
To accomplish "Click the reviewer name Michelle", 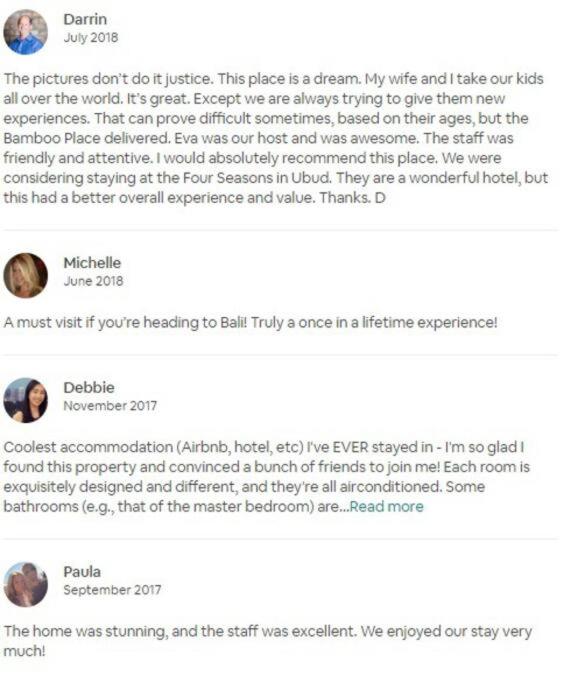I will point(92,263).
